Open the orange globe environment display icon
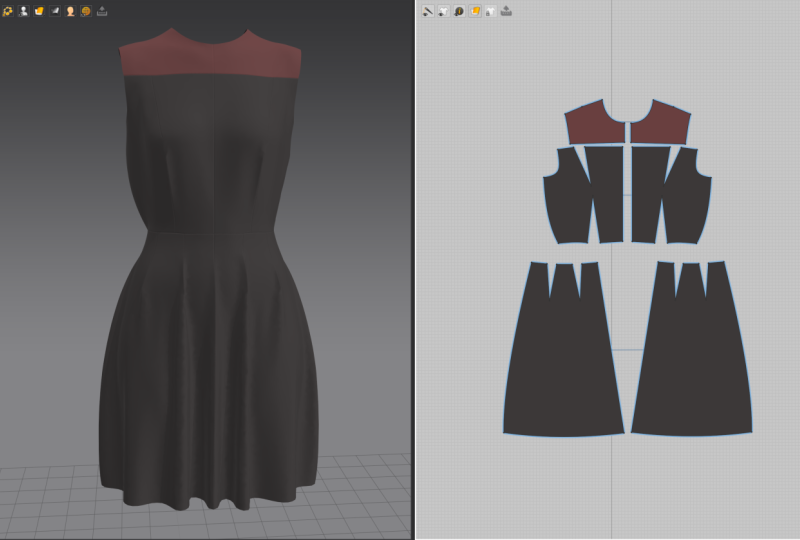This screenshot has width=800, height=540. coord(86,11)
